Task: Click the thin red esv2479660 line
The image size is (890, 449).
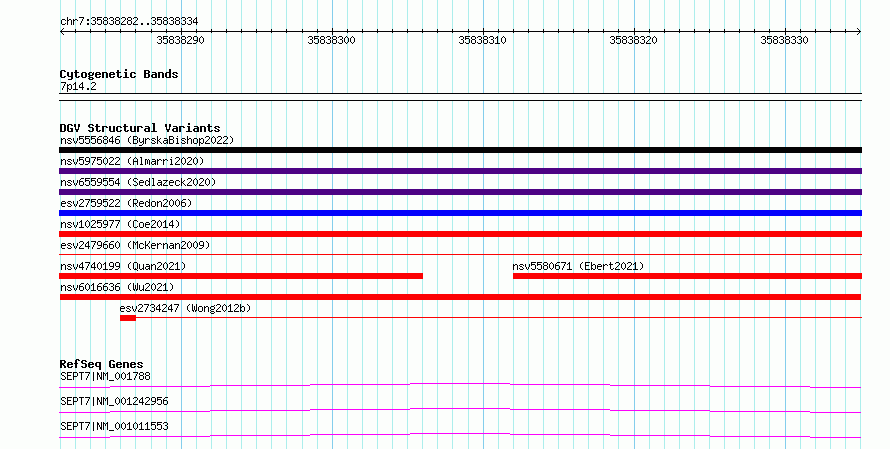Action: pos(460,254)
